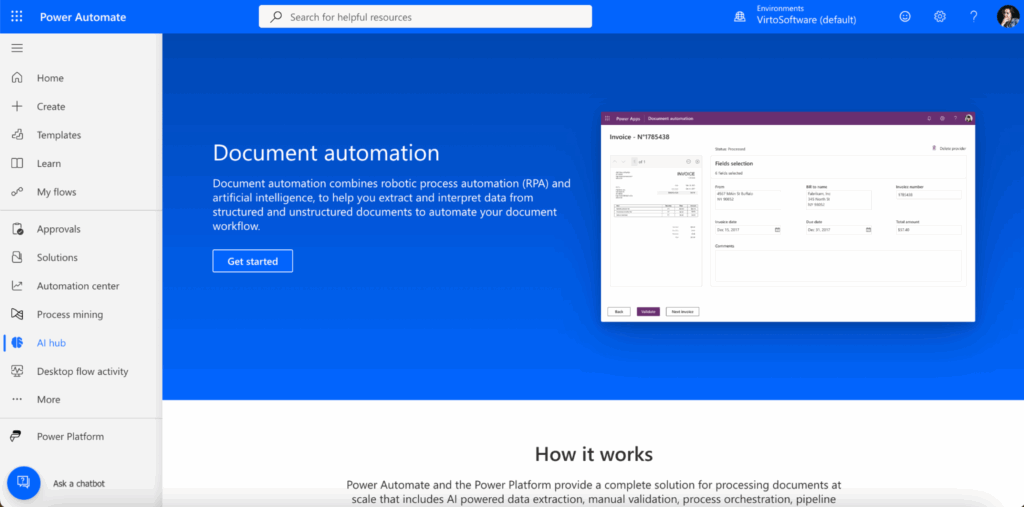Open Automation center navigation label

coord(78,286)
